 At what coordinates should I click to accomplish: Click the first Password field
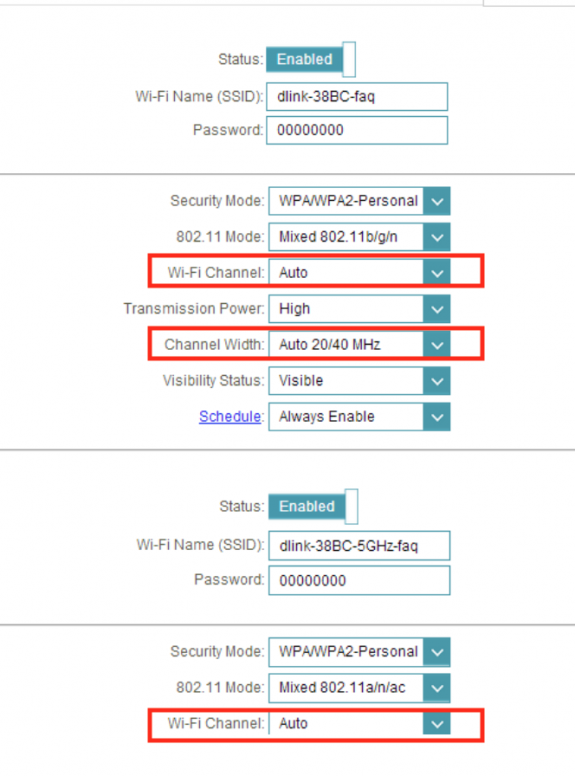357,130
